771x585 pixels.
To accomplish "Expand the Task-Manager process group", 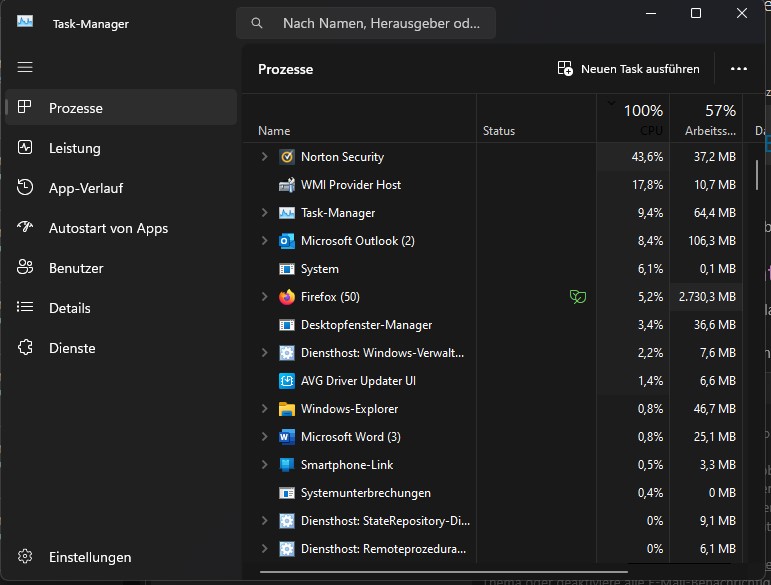I will click(264, 213).
